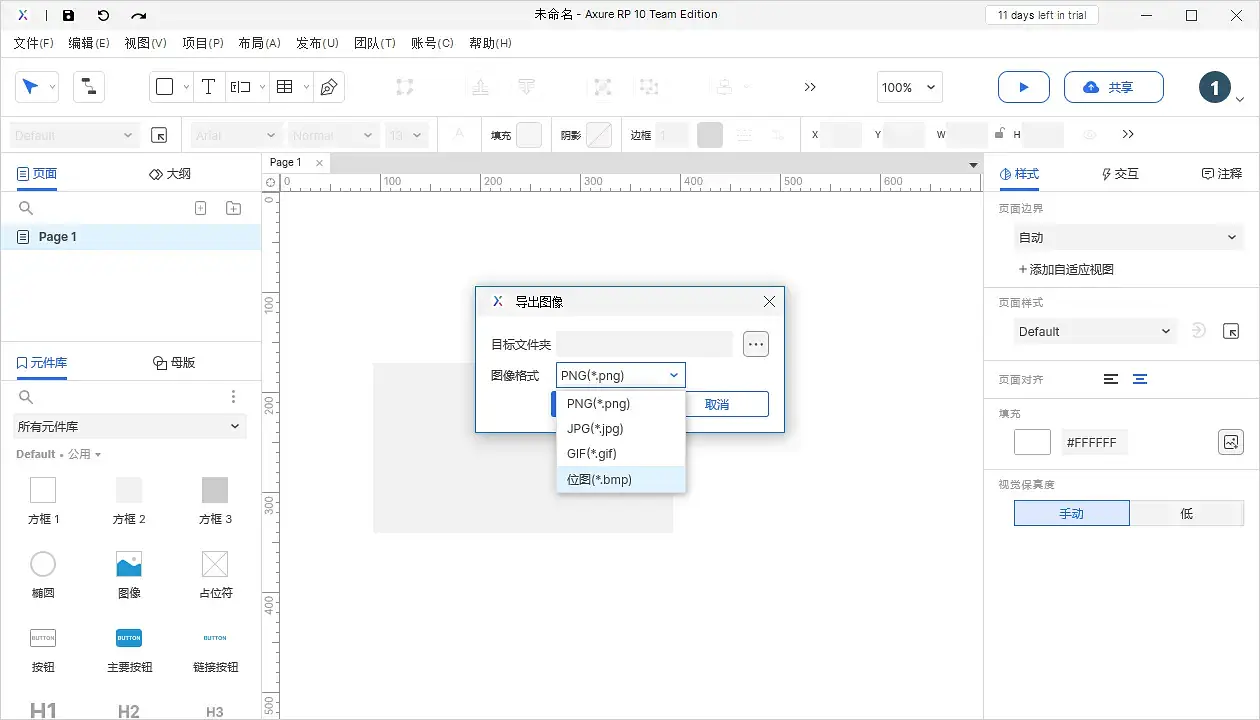The width and height of the screenshot is (1260, 720).
Task: Expand the 所有元件库 dropdown
Action: click(129, 426)
